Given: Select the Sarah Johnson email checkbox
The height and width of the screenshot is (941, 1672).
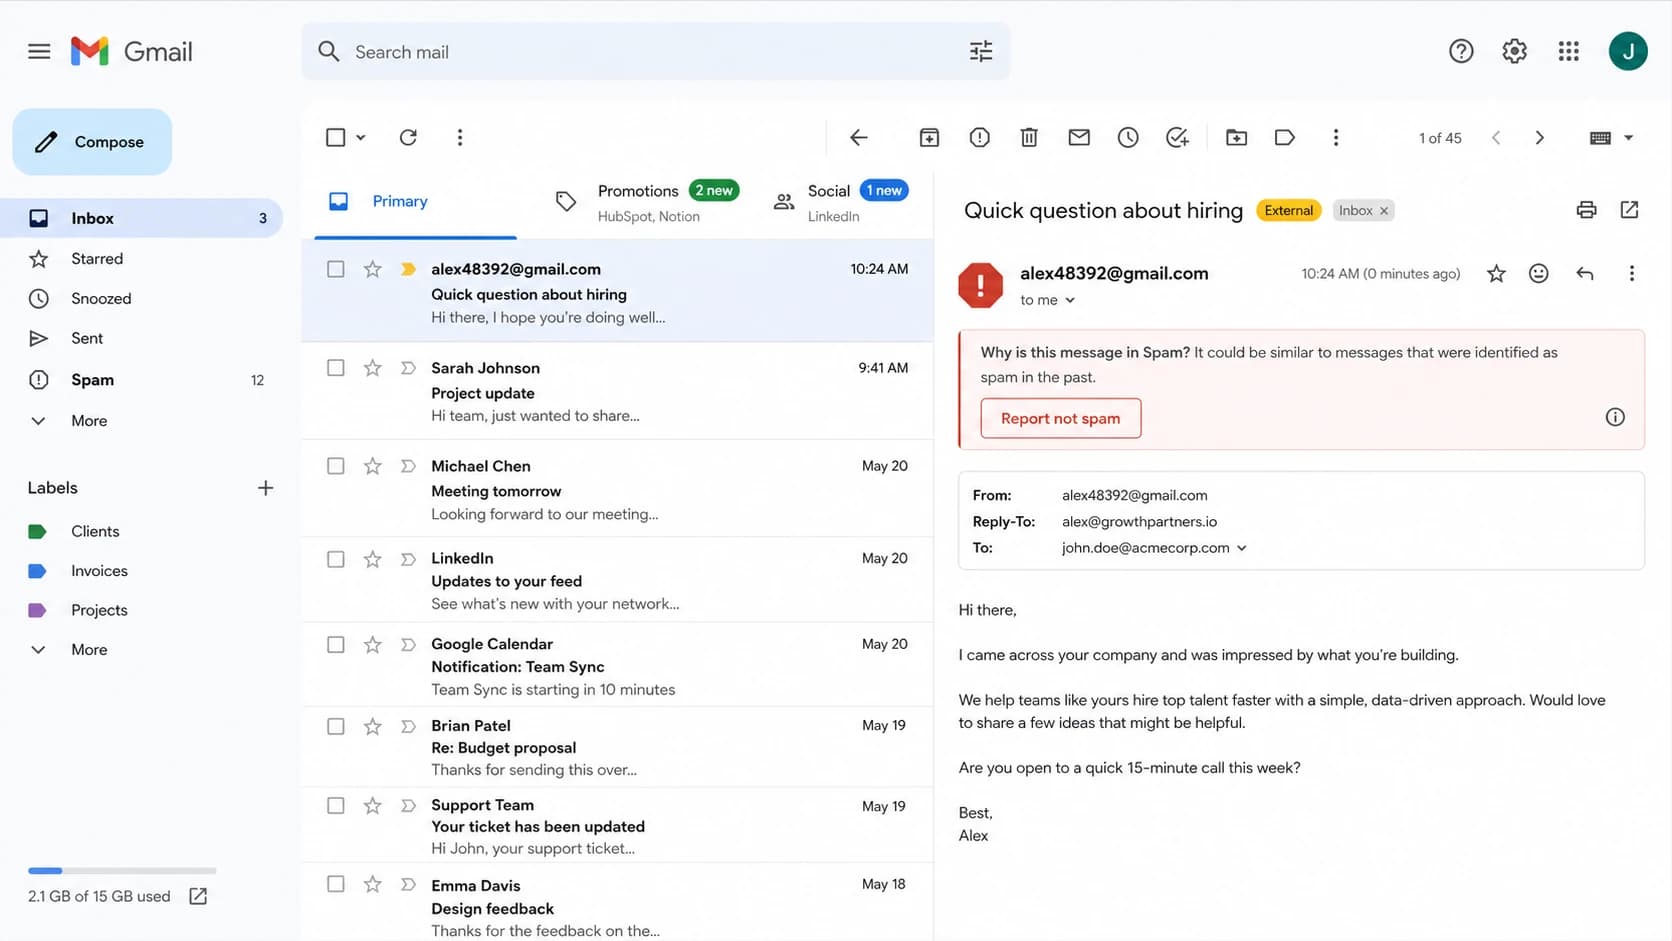Looking at the screenshot, I should (x=336, y=368).
